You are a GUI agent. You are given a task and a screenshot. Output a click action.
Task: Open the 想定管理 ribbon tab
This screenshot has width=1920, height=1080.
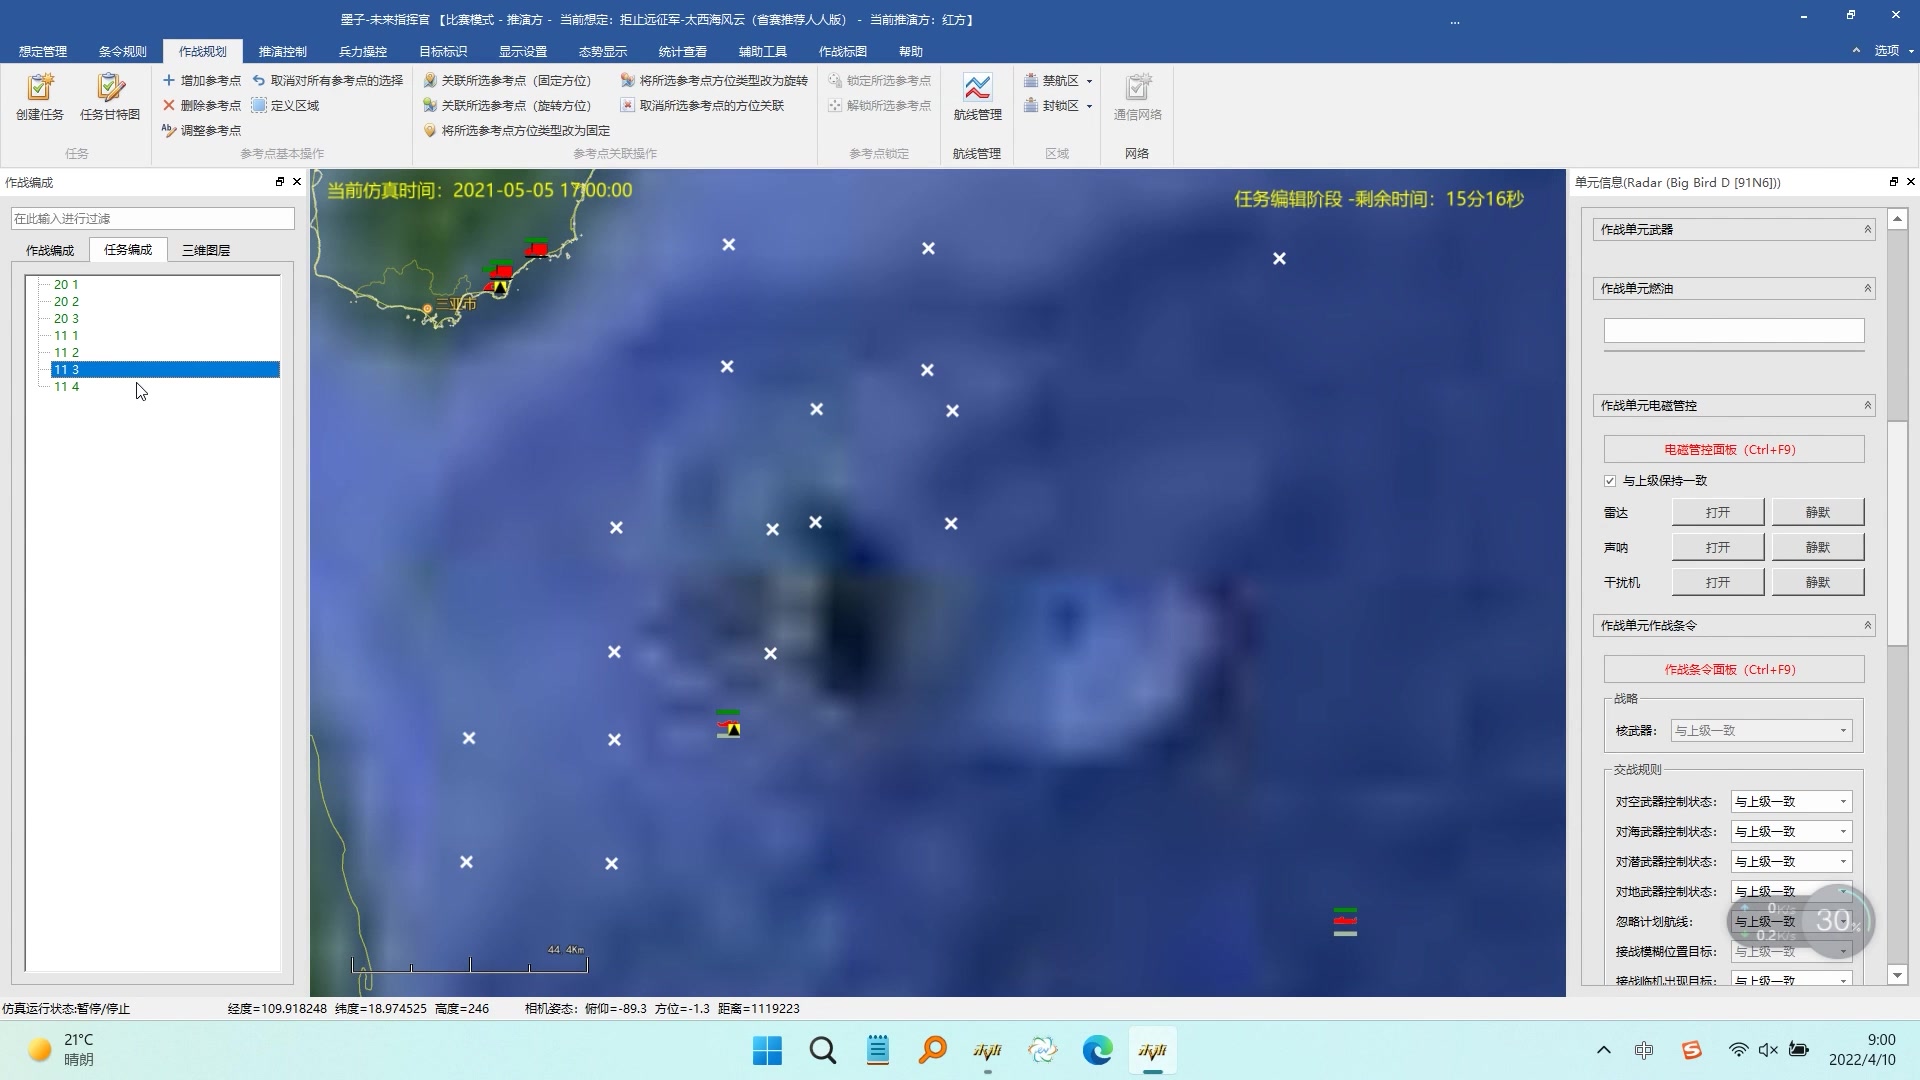pyautogui.click(x=43, y=51)
